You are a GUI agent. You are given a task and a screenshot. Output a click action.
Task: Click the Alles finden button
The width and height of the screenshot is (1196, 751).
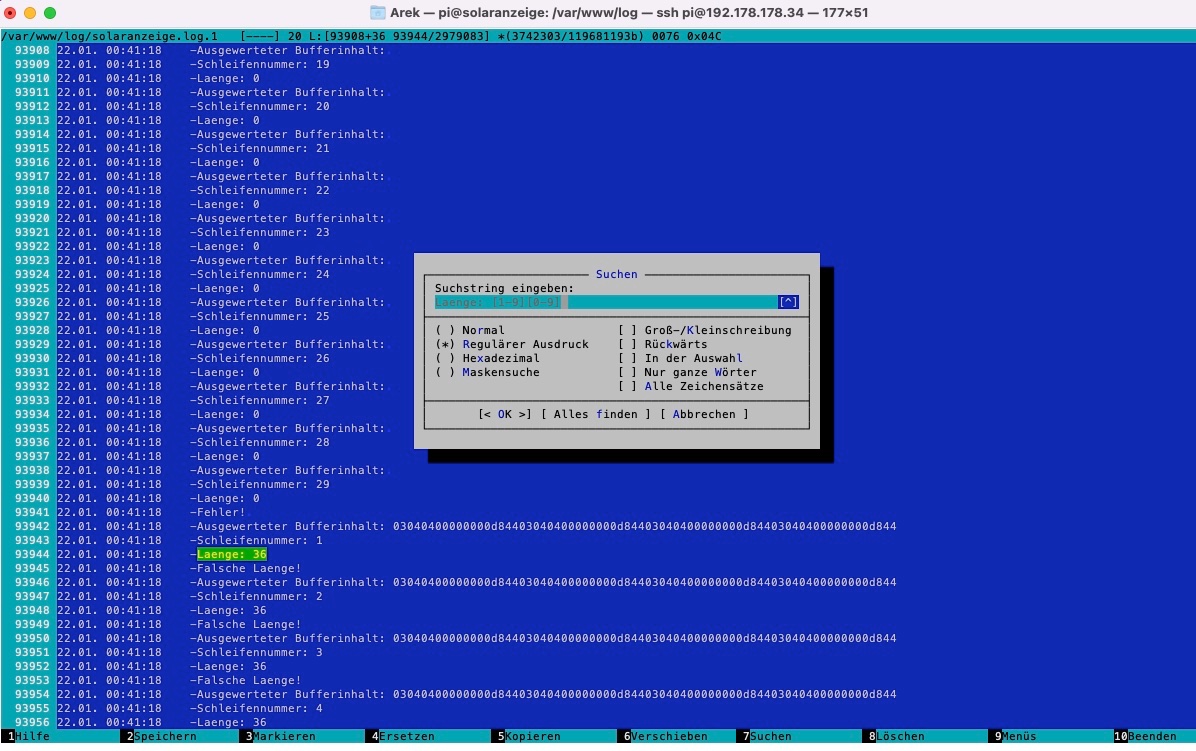595,414
